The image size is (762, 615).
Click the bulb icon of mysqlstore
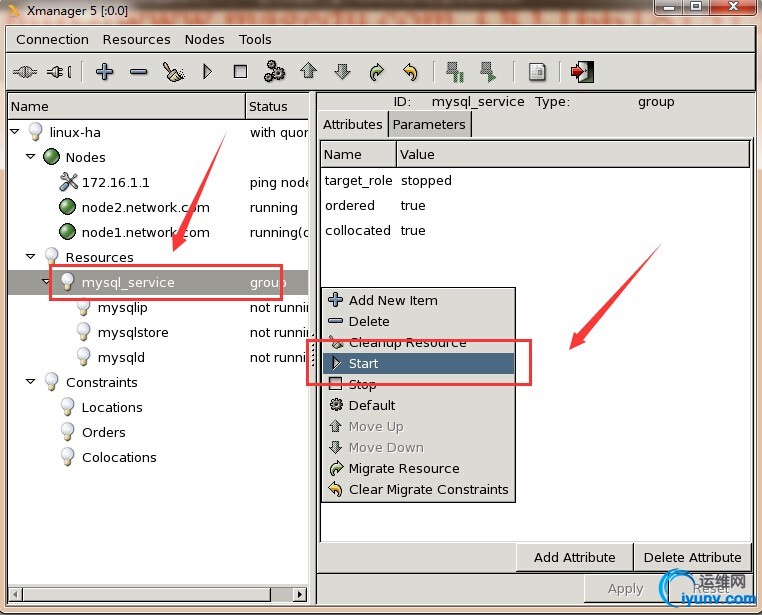click(x=84, y=332)
